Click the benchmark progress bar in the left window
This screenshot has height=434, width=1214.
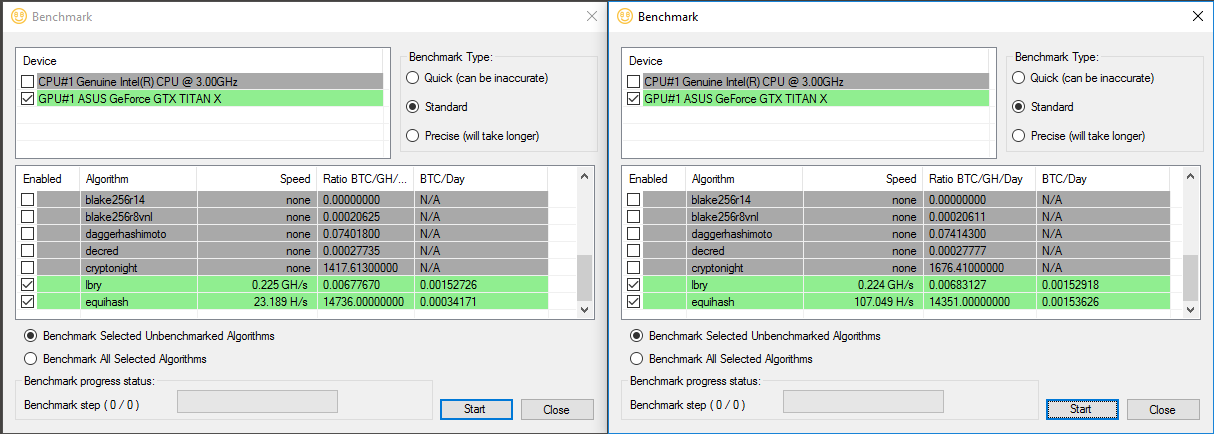click(x=257, y=401)
